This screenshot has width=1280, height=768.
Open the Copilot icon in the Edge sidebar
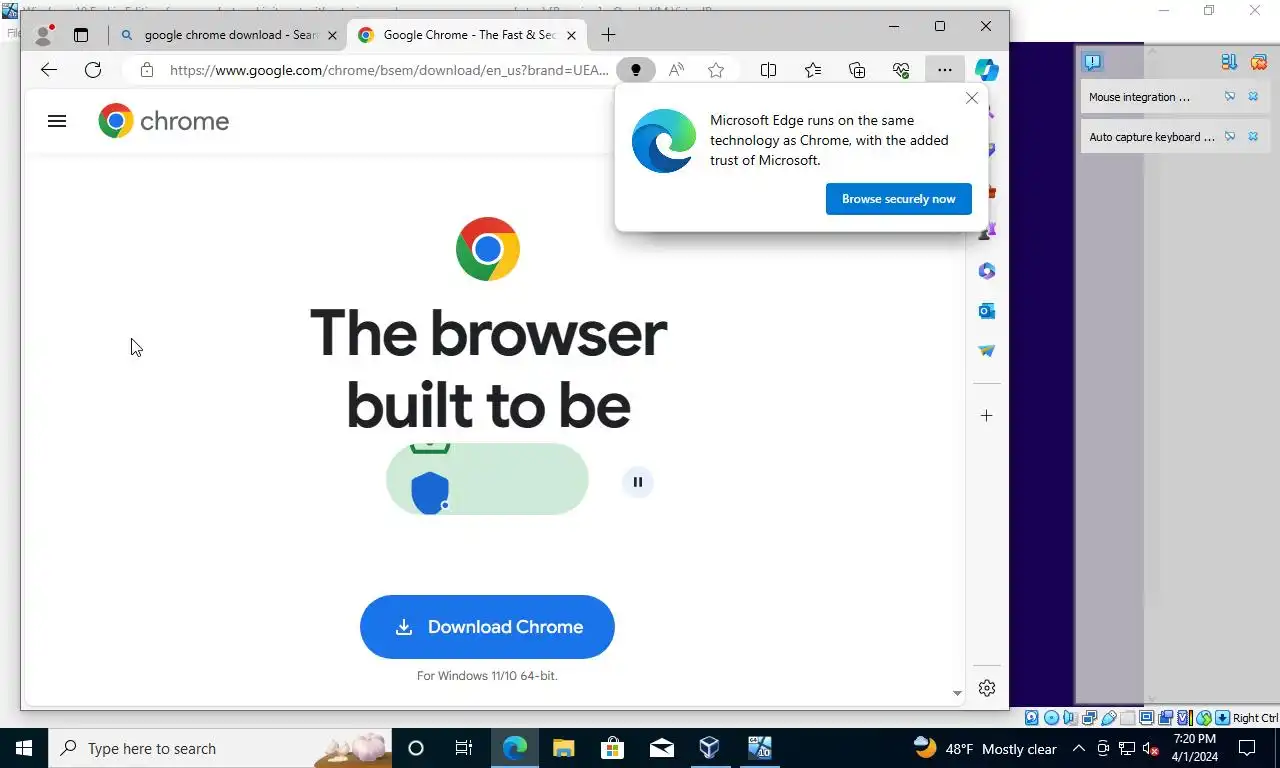coord(987,70)
